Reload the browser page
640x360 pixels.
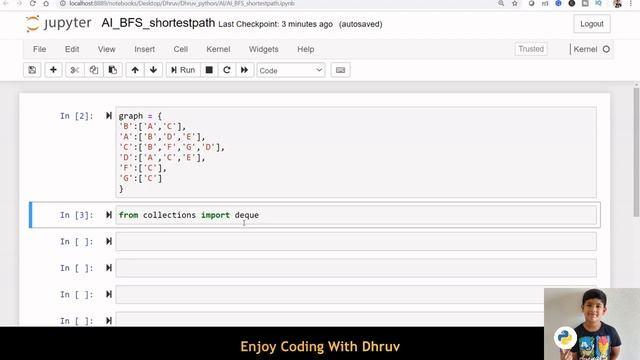pyautogui.click(x=32, y=3)
